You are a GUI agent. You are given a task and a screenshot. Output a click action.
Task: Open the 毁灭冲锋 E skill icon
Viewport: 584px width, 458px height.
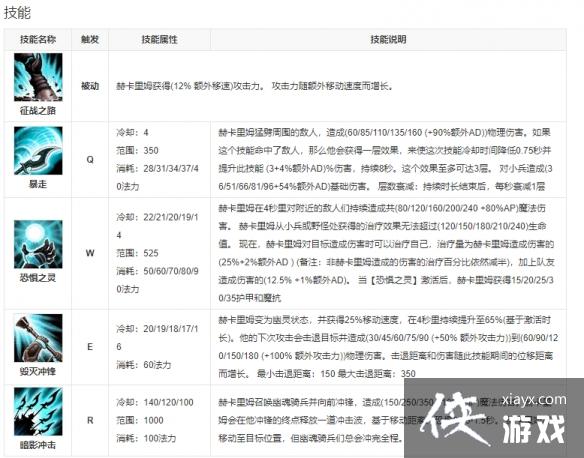(38, 338)
